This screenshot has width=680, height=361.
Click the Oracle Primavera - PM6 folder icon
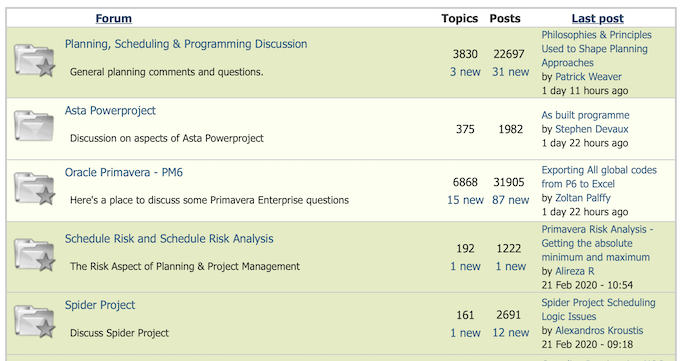[x=35, y=189]
